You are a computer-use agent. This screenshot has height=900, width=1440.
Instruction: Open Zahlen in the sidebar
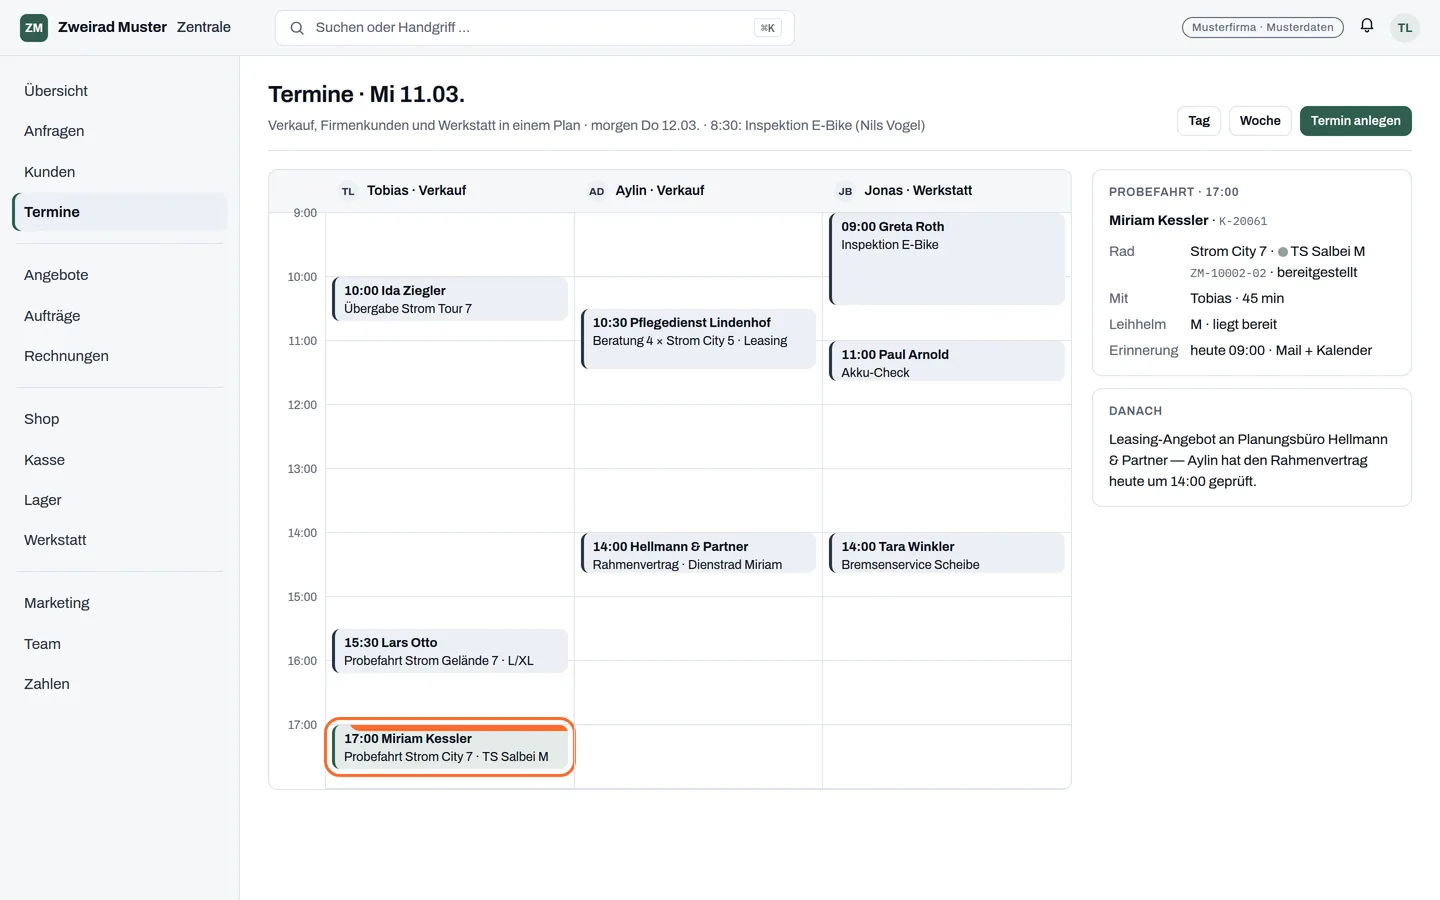120,684
